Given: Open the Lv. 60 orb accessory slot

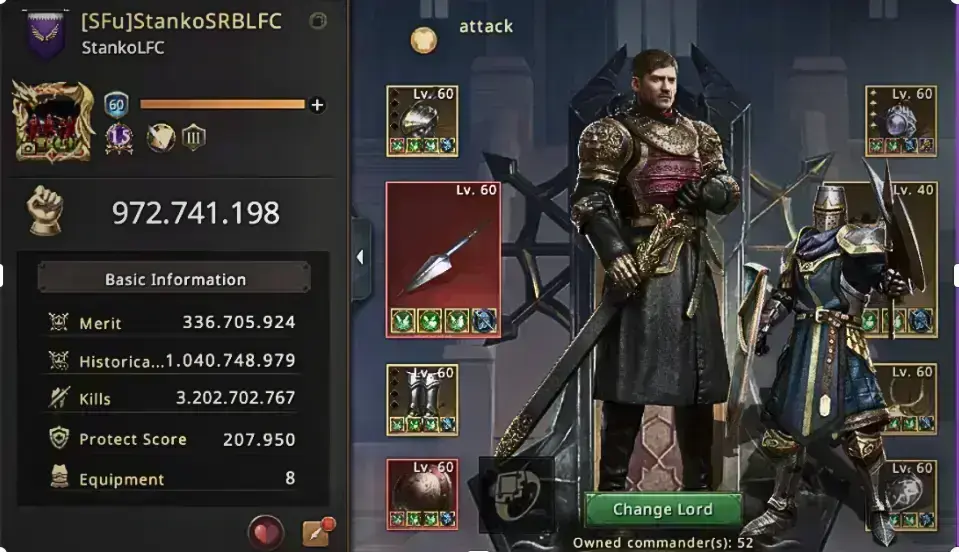Looking at the screenshot, I should (x=901, y=121).
